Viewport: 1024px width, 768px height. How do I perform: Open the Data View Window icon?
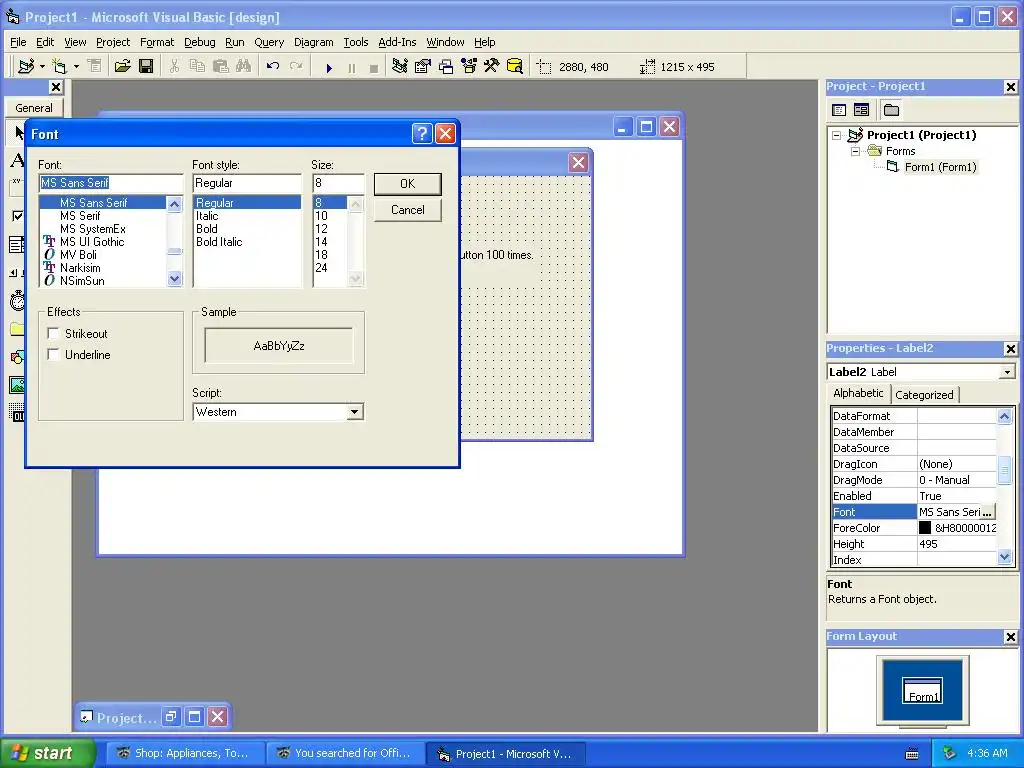(x=515, y=67)
